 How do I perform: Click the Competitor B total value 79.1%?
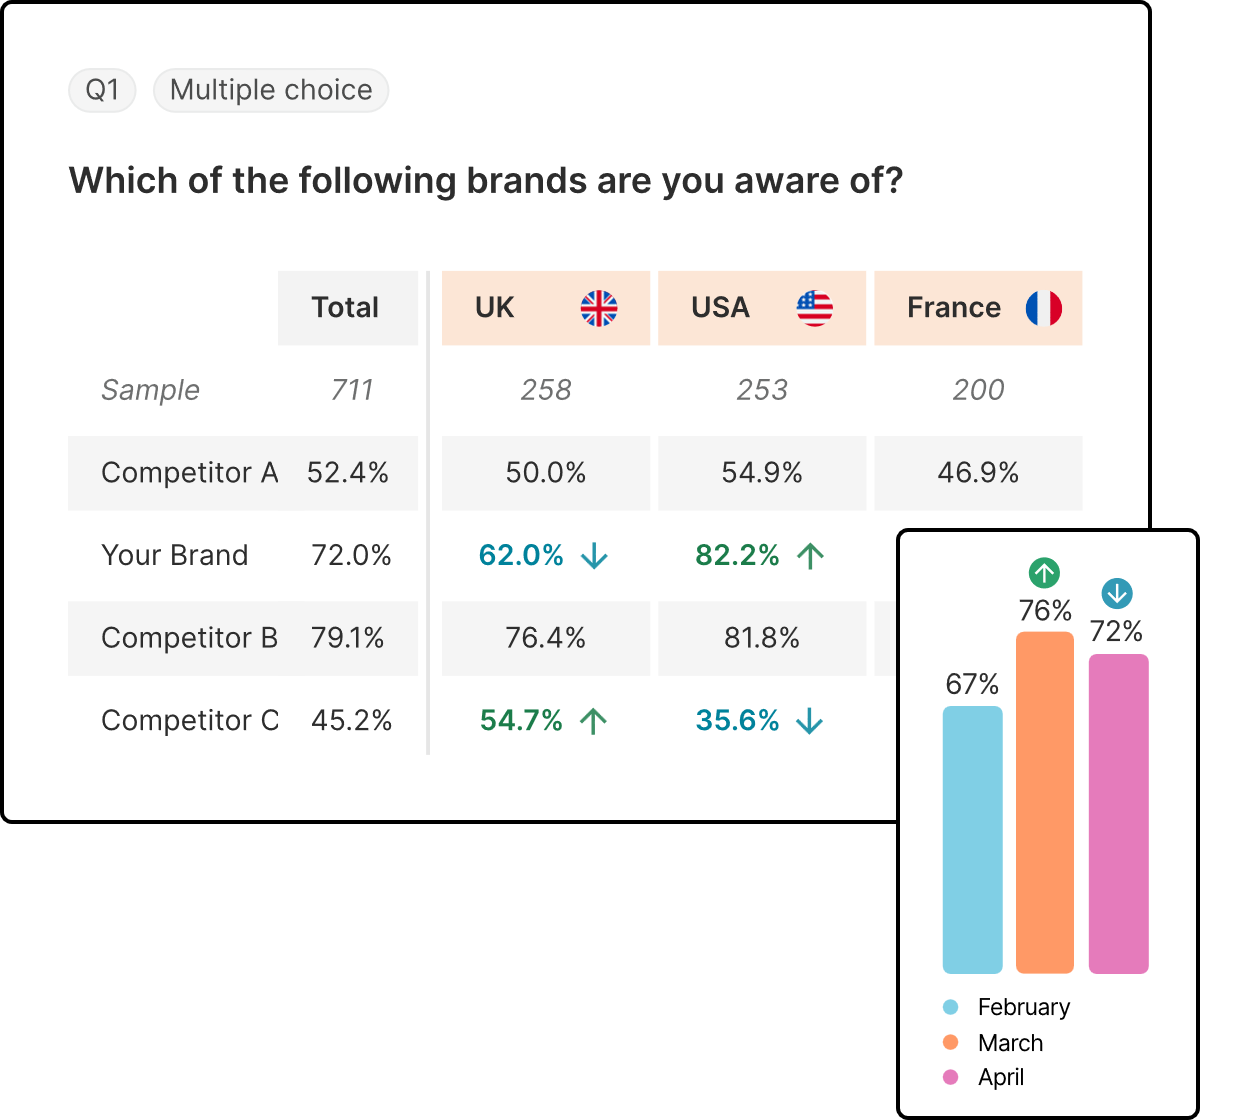(347, 638)
